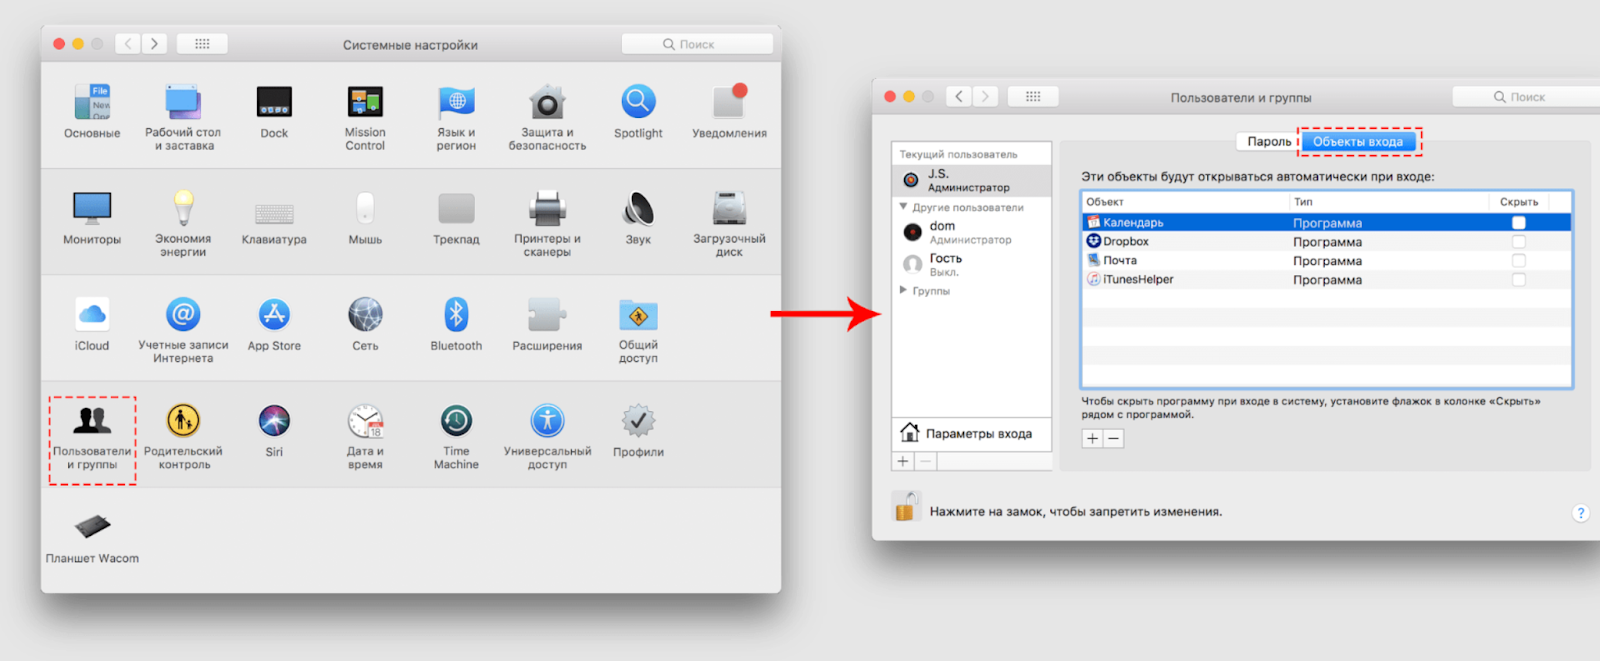Collapse the Другие пользователи disclosure triangle
1600x661 pixels.
(903, 207)
